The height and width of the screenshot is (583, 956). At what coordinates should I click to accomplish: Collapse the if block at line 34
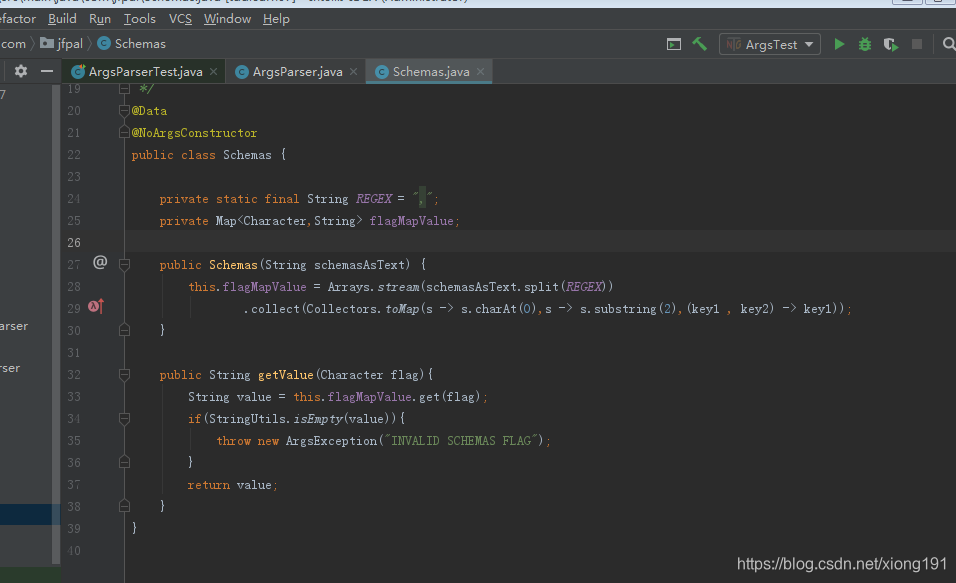click(124, 418)
